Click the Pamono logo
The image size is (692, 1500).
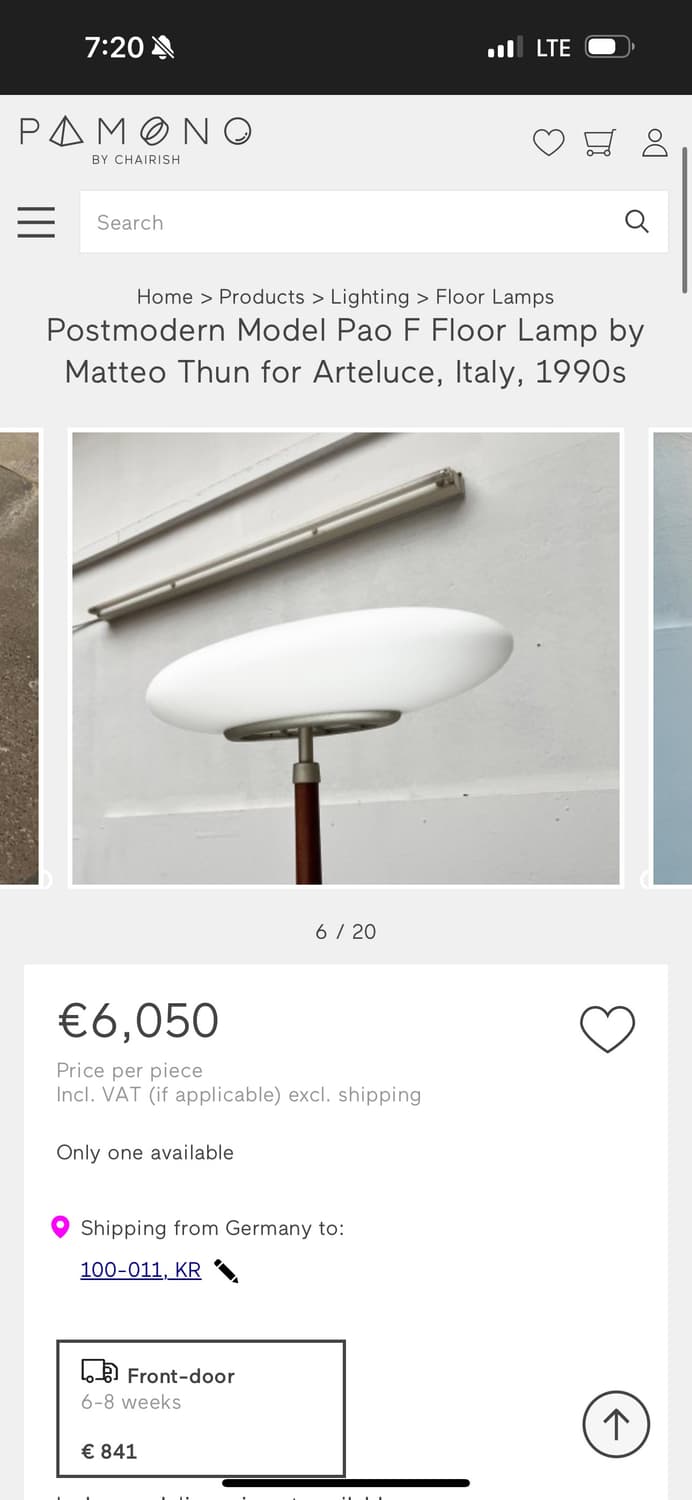pyautogui.click(x=135, y=140)
